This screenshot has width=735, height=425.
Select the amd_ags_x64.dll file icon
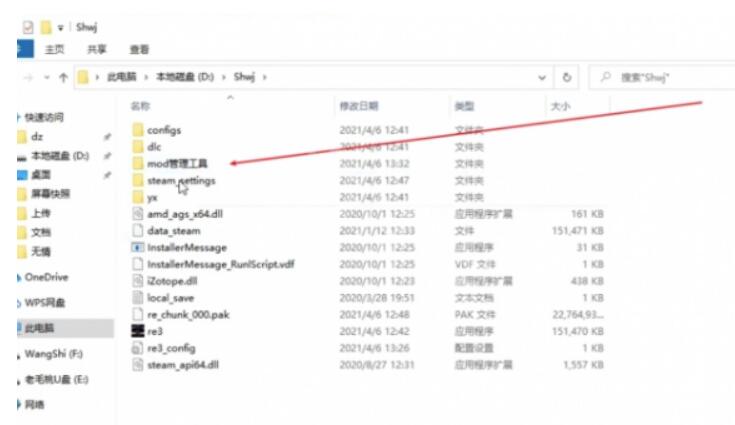[137, 214]
